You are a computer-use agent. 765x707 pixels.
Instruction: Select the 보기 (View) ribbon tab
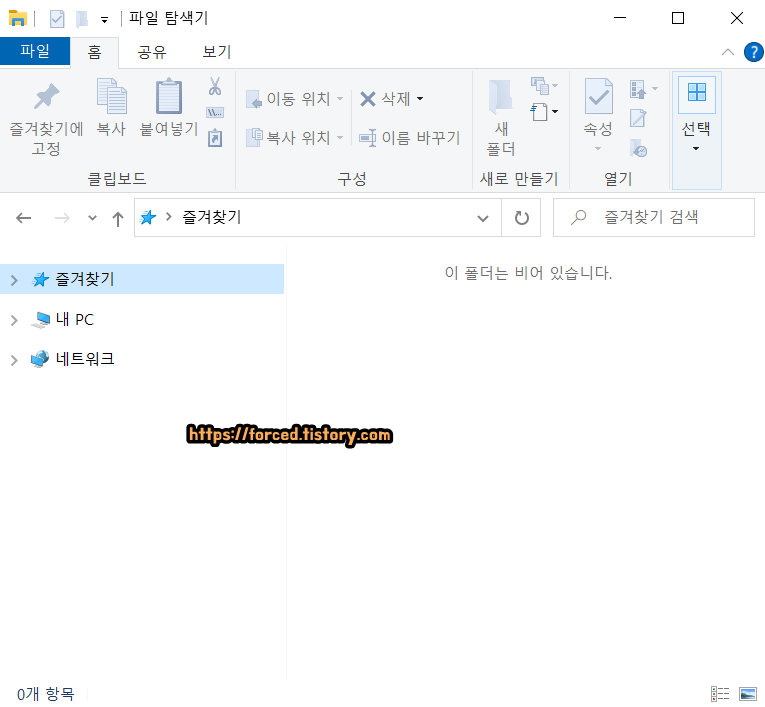coord(217,52)
